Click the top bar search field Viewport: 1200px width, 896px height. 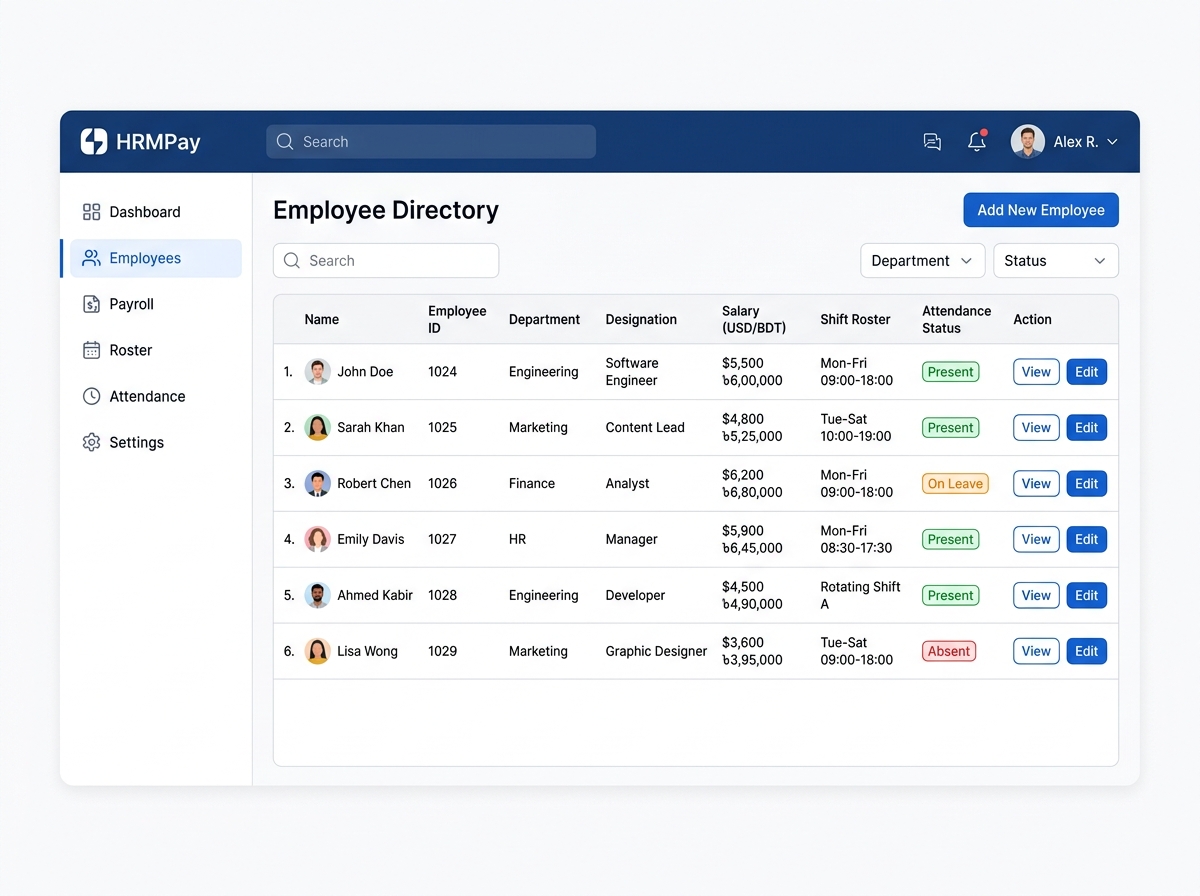coord(431,142)
